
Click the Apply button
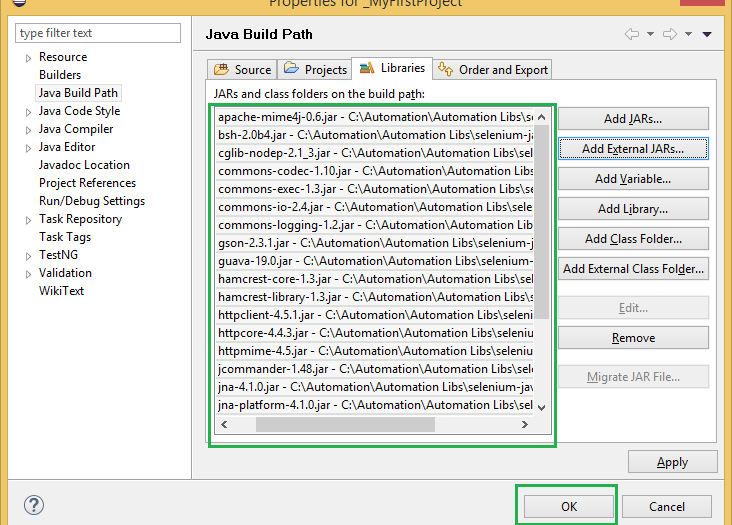click(x=672, y=462)
